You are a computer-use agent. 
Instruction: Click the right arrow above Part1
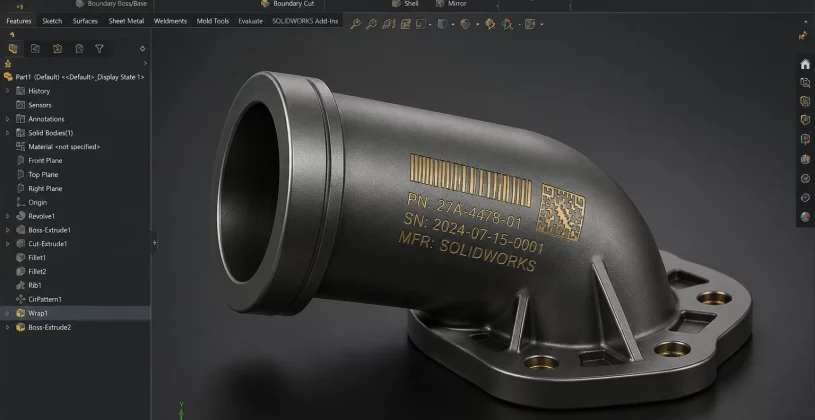coord(145,63)
